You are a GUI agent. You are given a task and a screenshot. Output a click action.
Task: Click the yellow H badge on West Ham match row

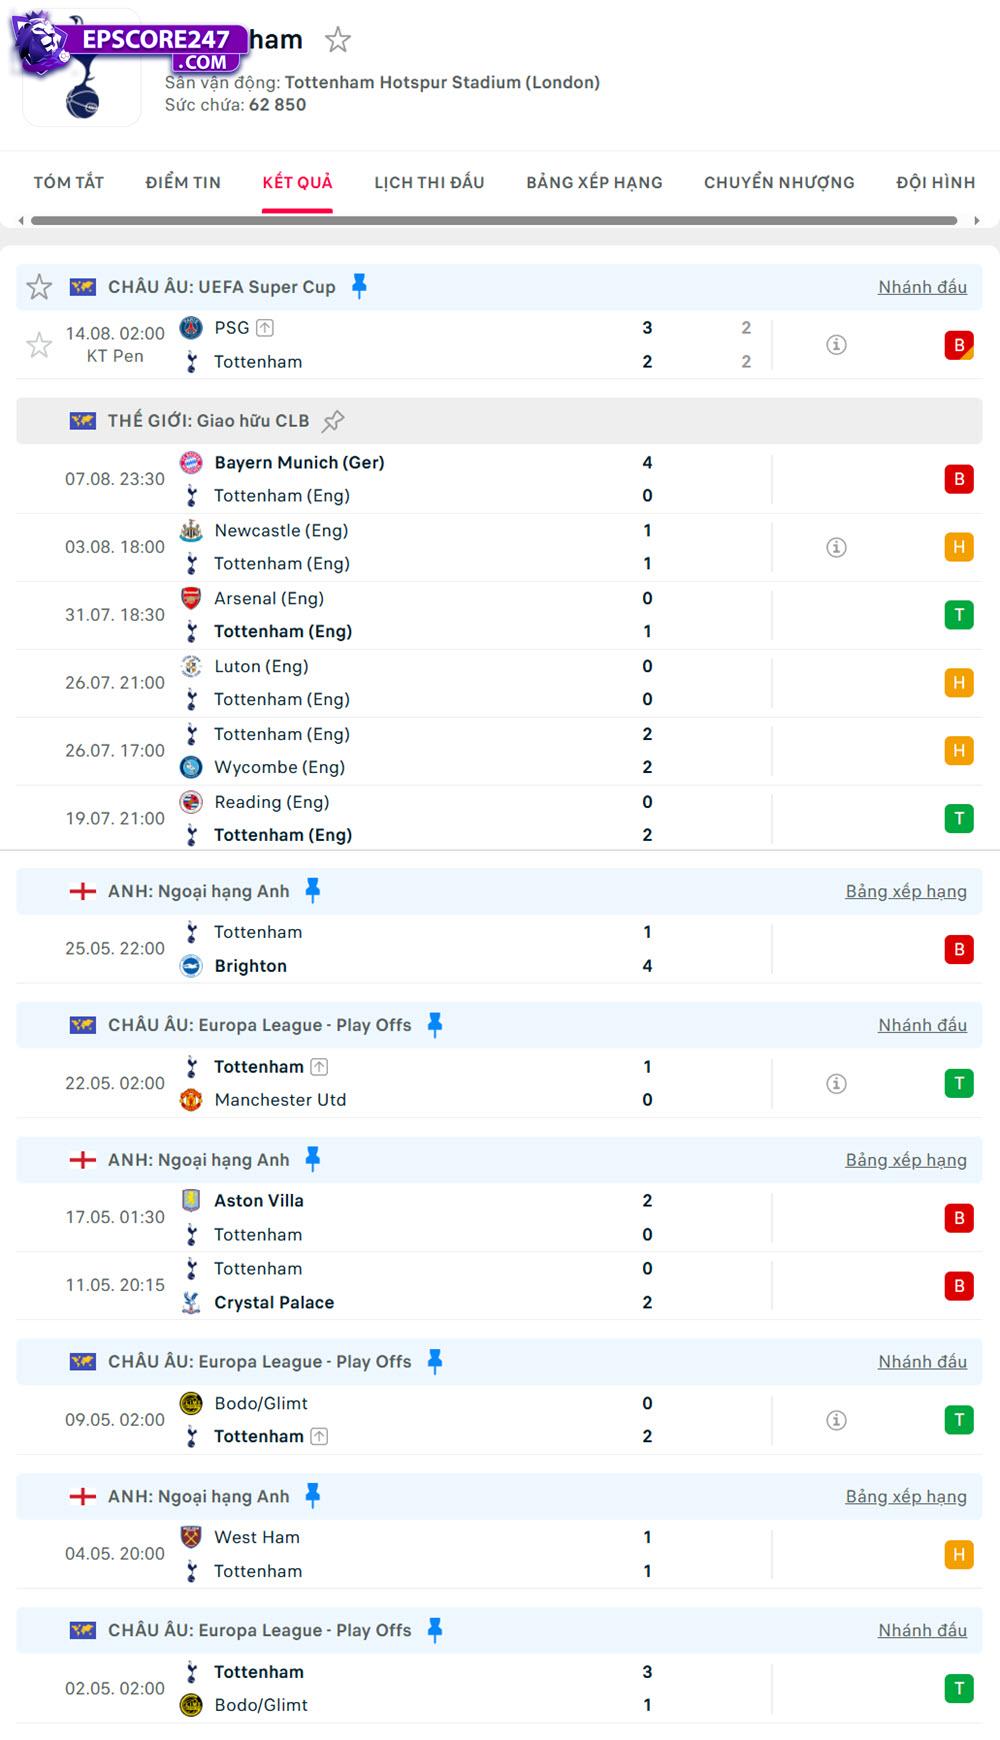pyautogui.click(x=959, y=1555)
